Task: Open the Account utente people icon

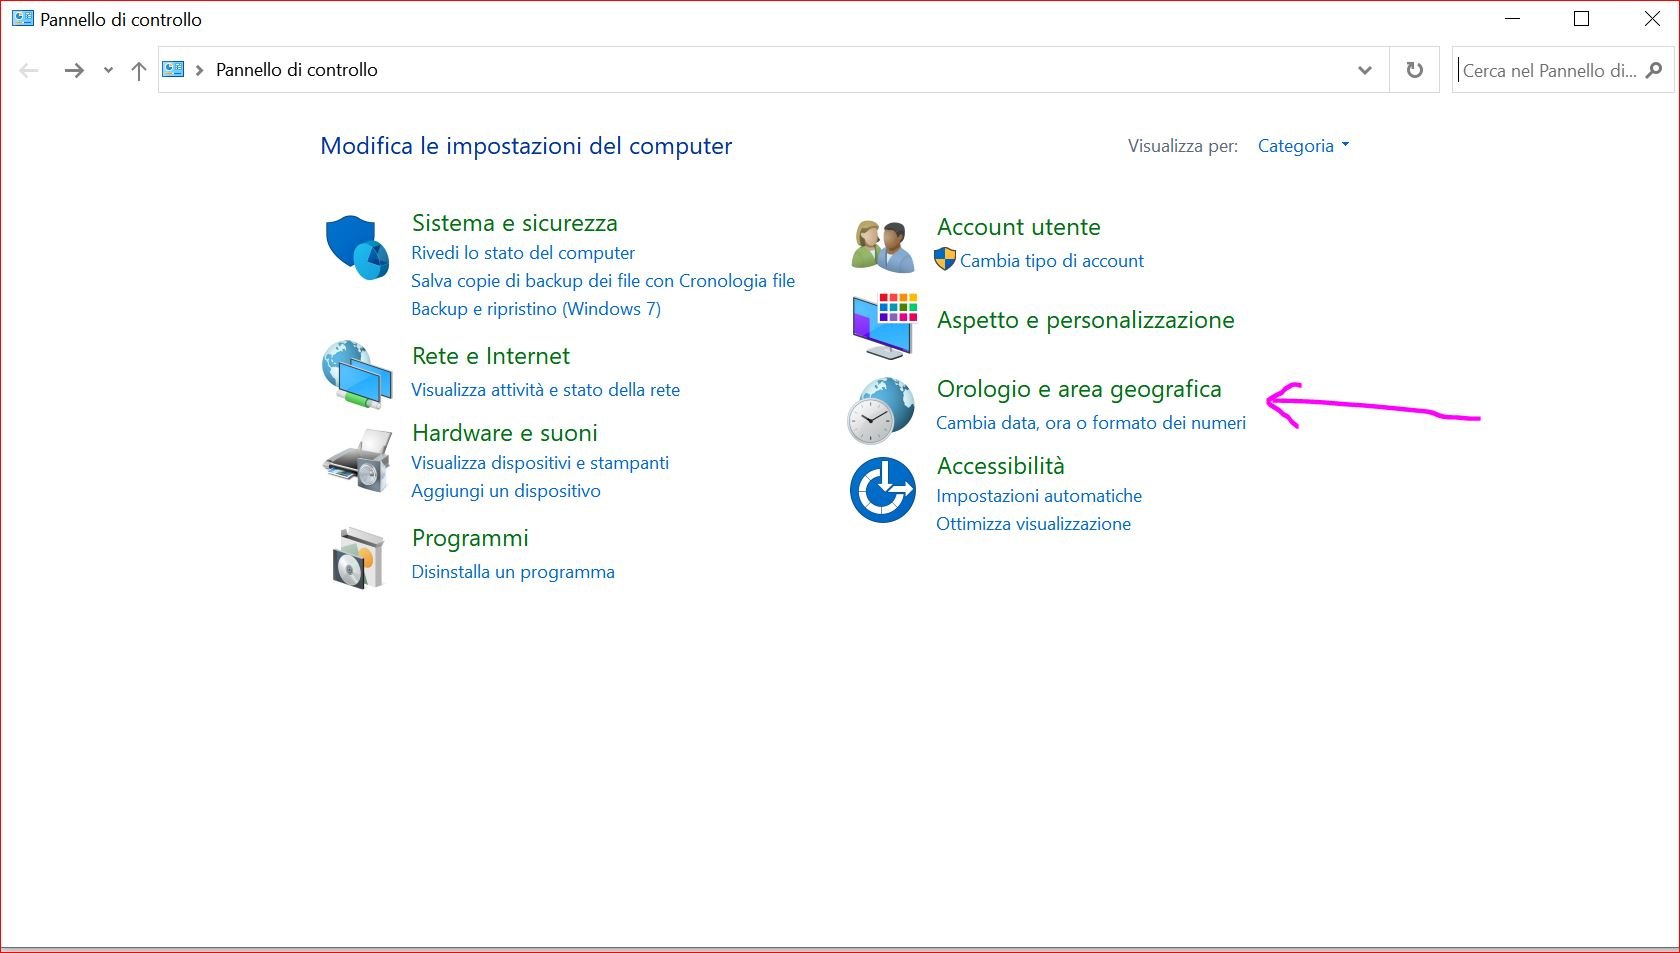Action: point(883,246)
